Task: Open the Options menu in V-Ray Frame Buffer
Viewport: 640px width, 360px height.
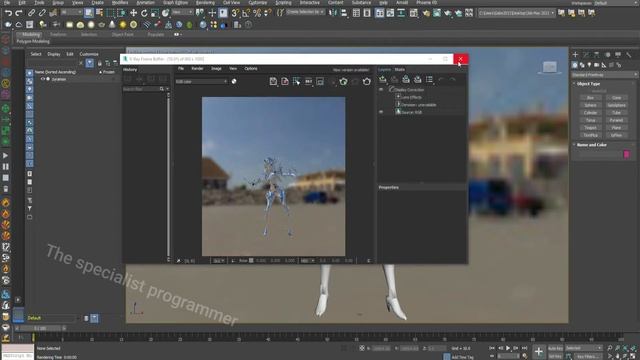Action: [x=251, y=69]
